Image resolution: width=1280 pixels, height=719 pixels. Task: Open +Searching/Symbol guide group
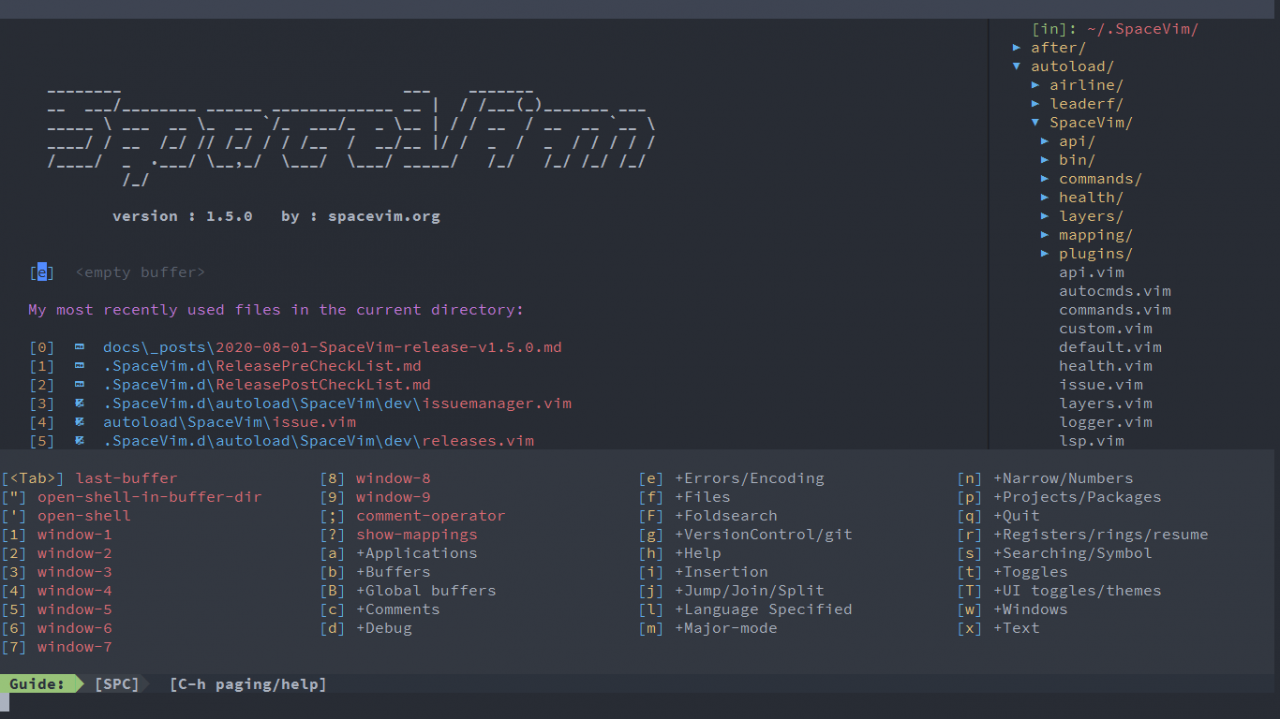(1073, 553)
